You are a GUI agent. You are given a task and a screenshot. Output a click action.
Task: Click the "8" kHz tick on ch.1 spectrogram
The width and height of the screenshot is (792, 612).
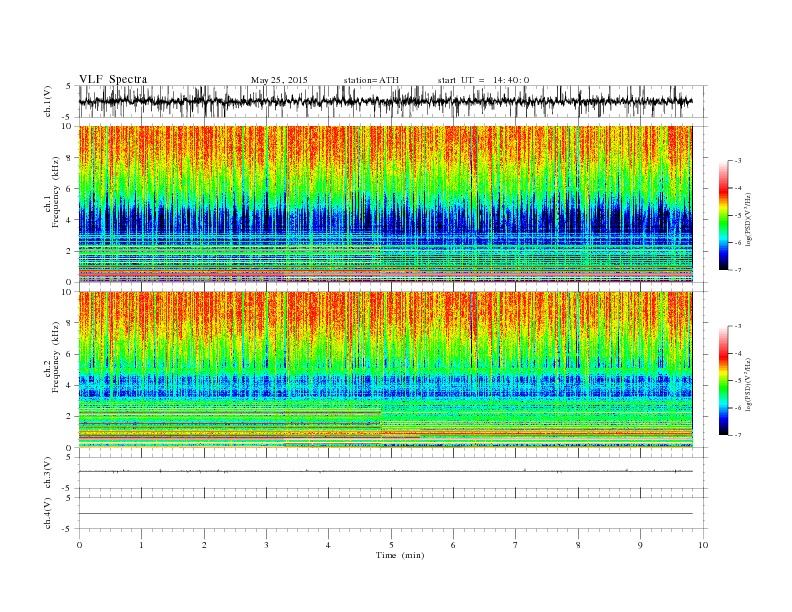click(70, 158)
